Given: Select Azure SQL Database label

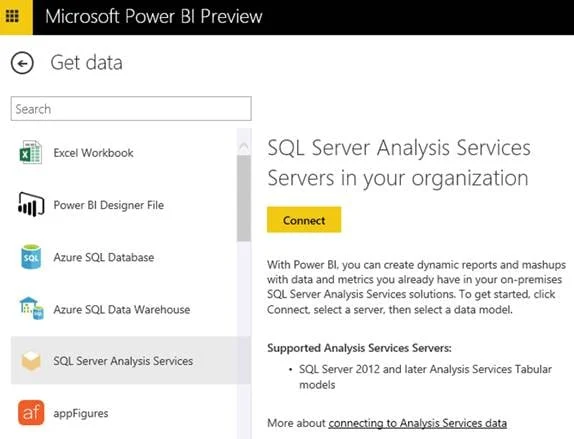Looking at the screenshot, I should [104, 257].
